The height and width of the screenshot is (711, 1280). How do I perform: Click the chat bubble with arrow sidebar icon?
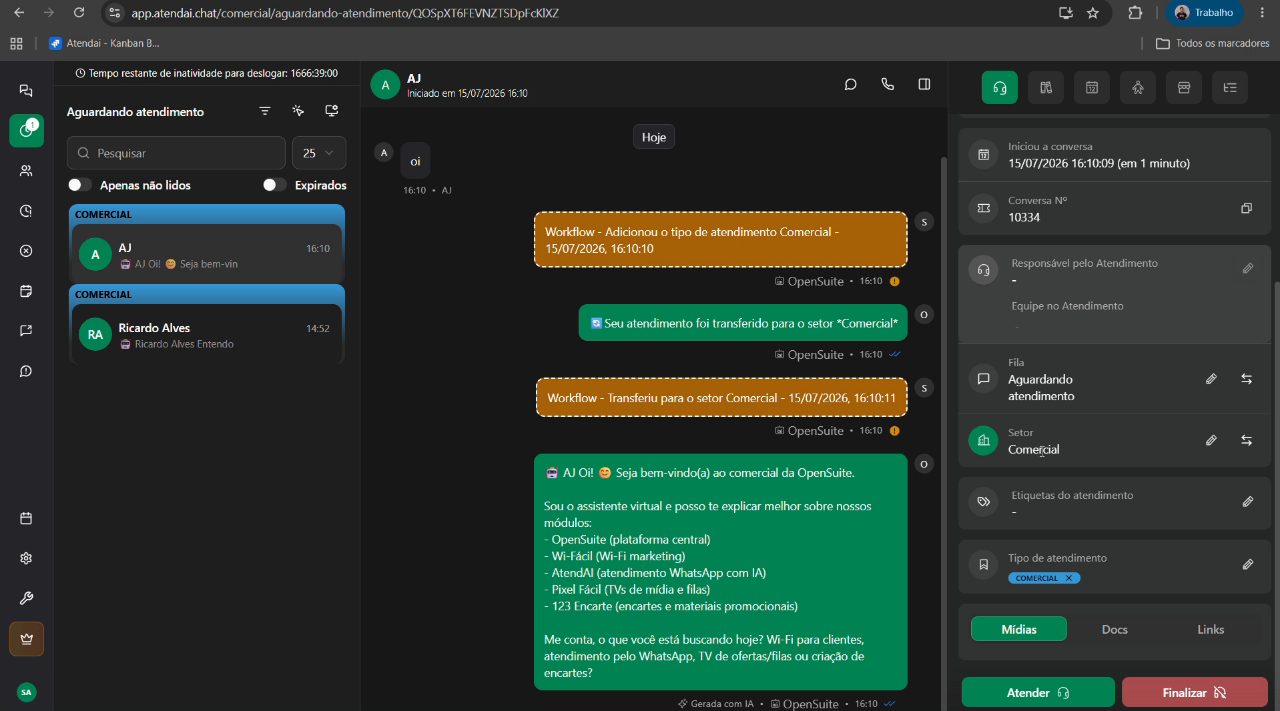pos(26,331)
